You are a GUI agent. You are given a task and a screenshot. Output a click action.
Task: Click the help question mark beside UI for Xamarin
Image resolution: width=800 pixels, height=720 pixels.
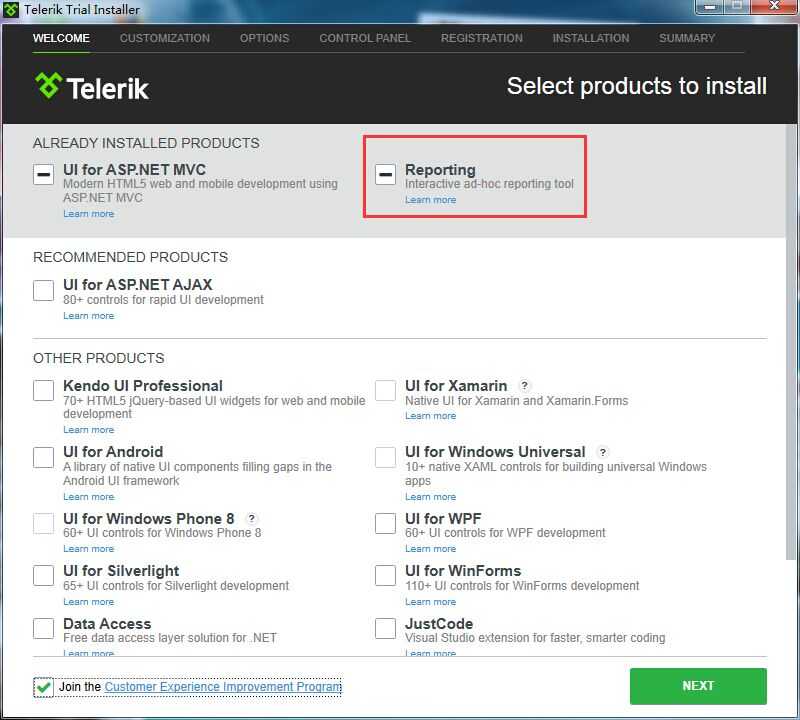click(524, 386)
